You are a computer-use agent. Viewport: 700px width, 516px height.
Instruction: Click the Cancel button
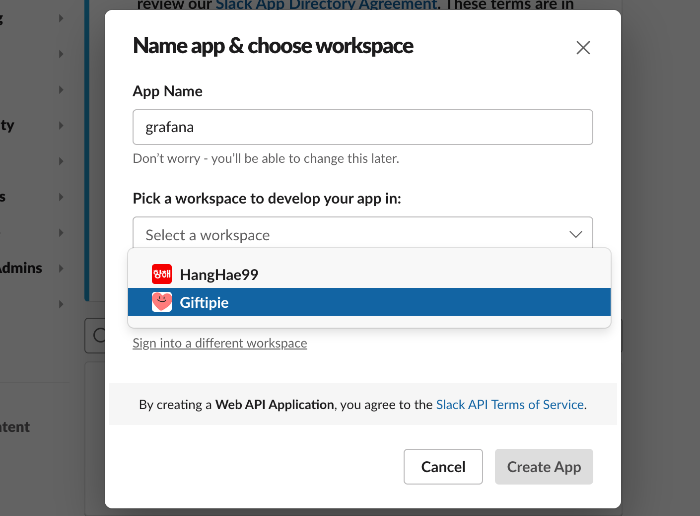[443, 466]
